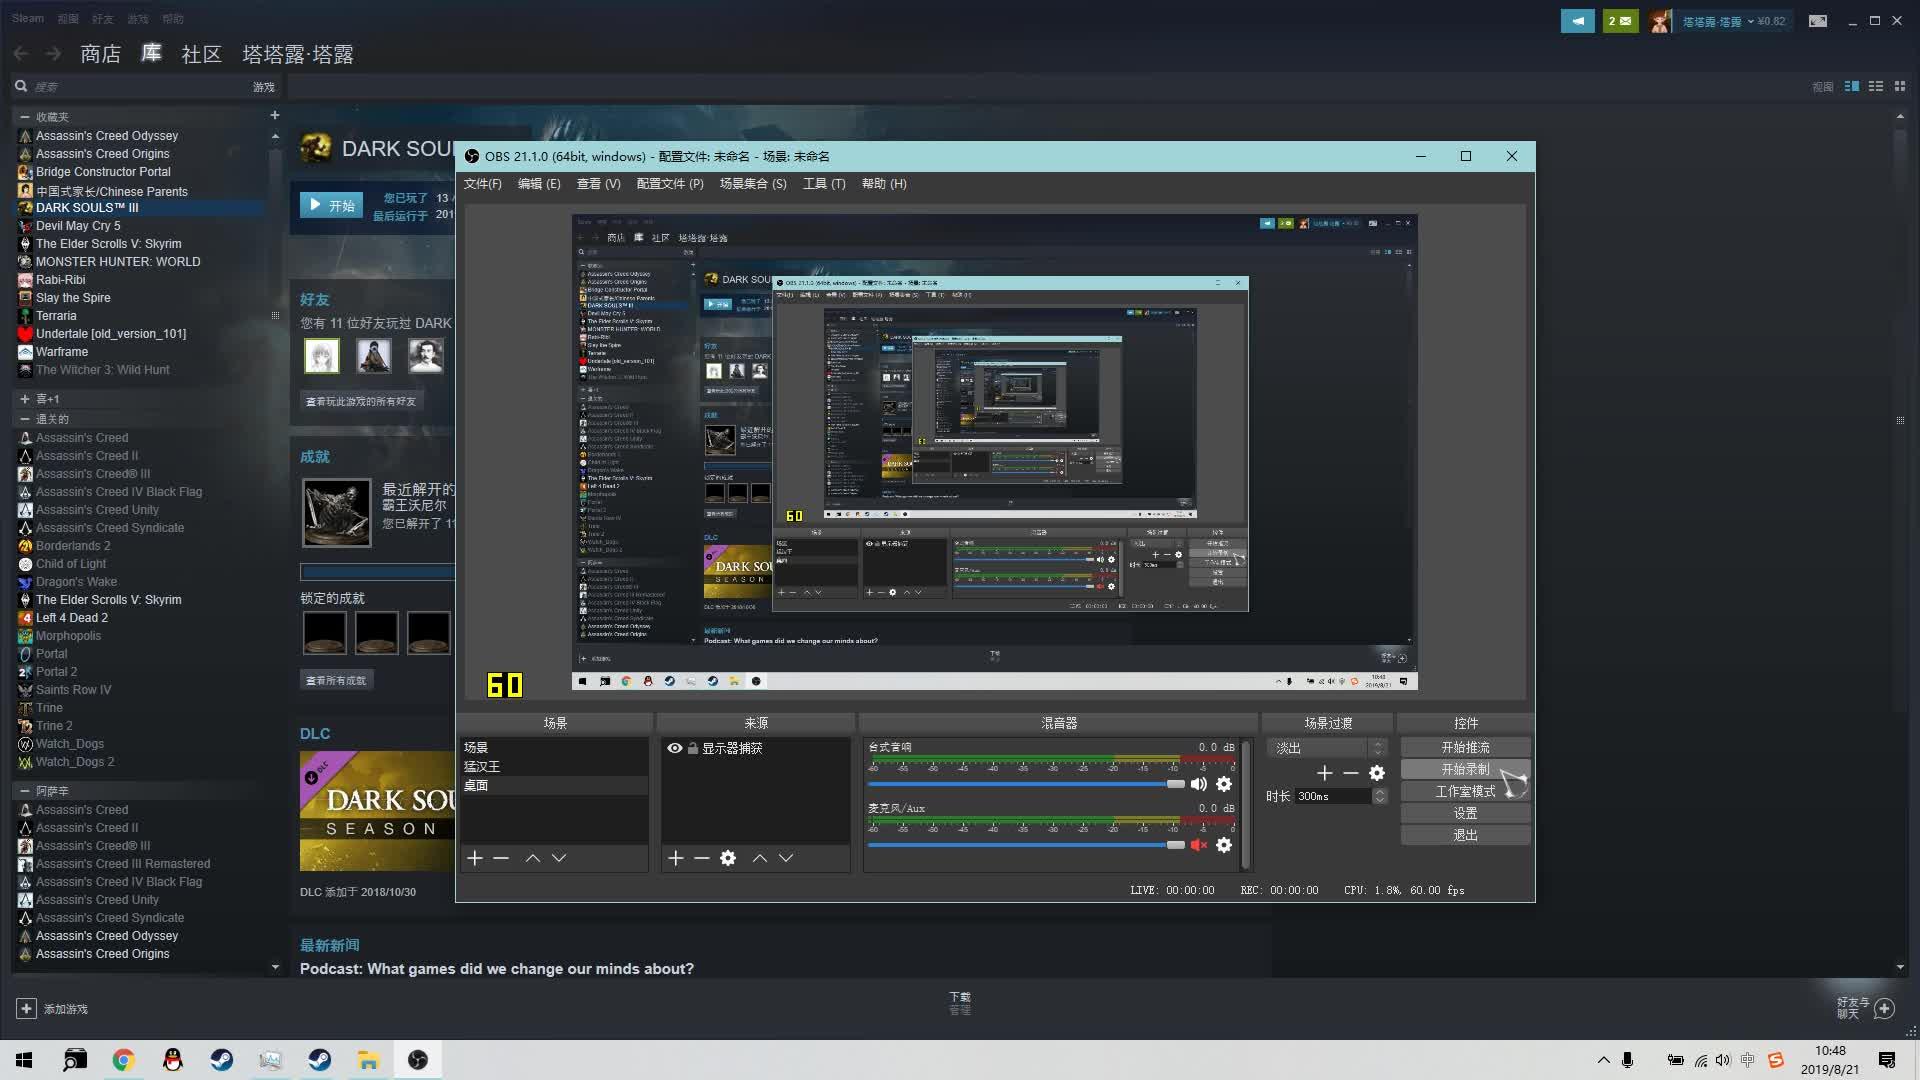Toggle lock on 显示器捕获 source
Image resolution: width=1920 pixels, height=1080 pixels.
[x=692, y=748]
